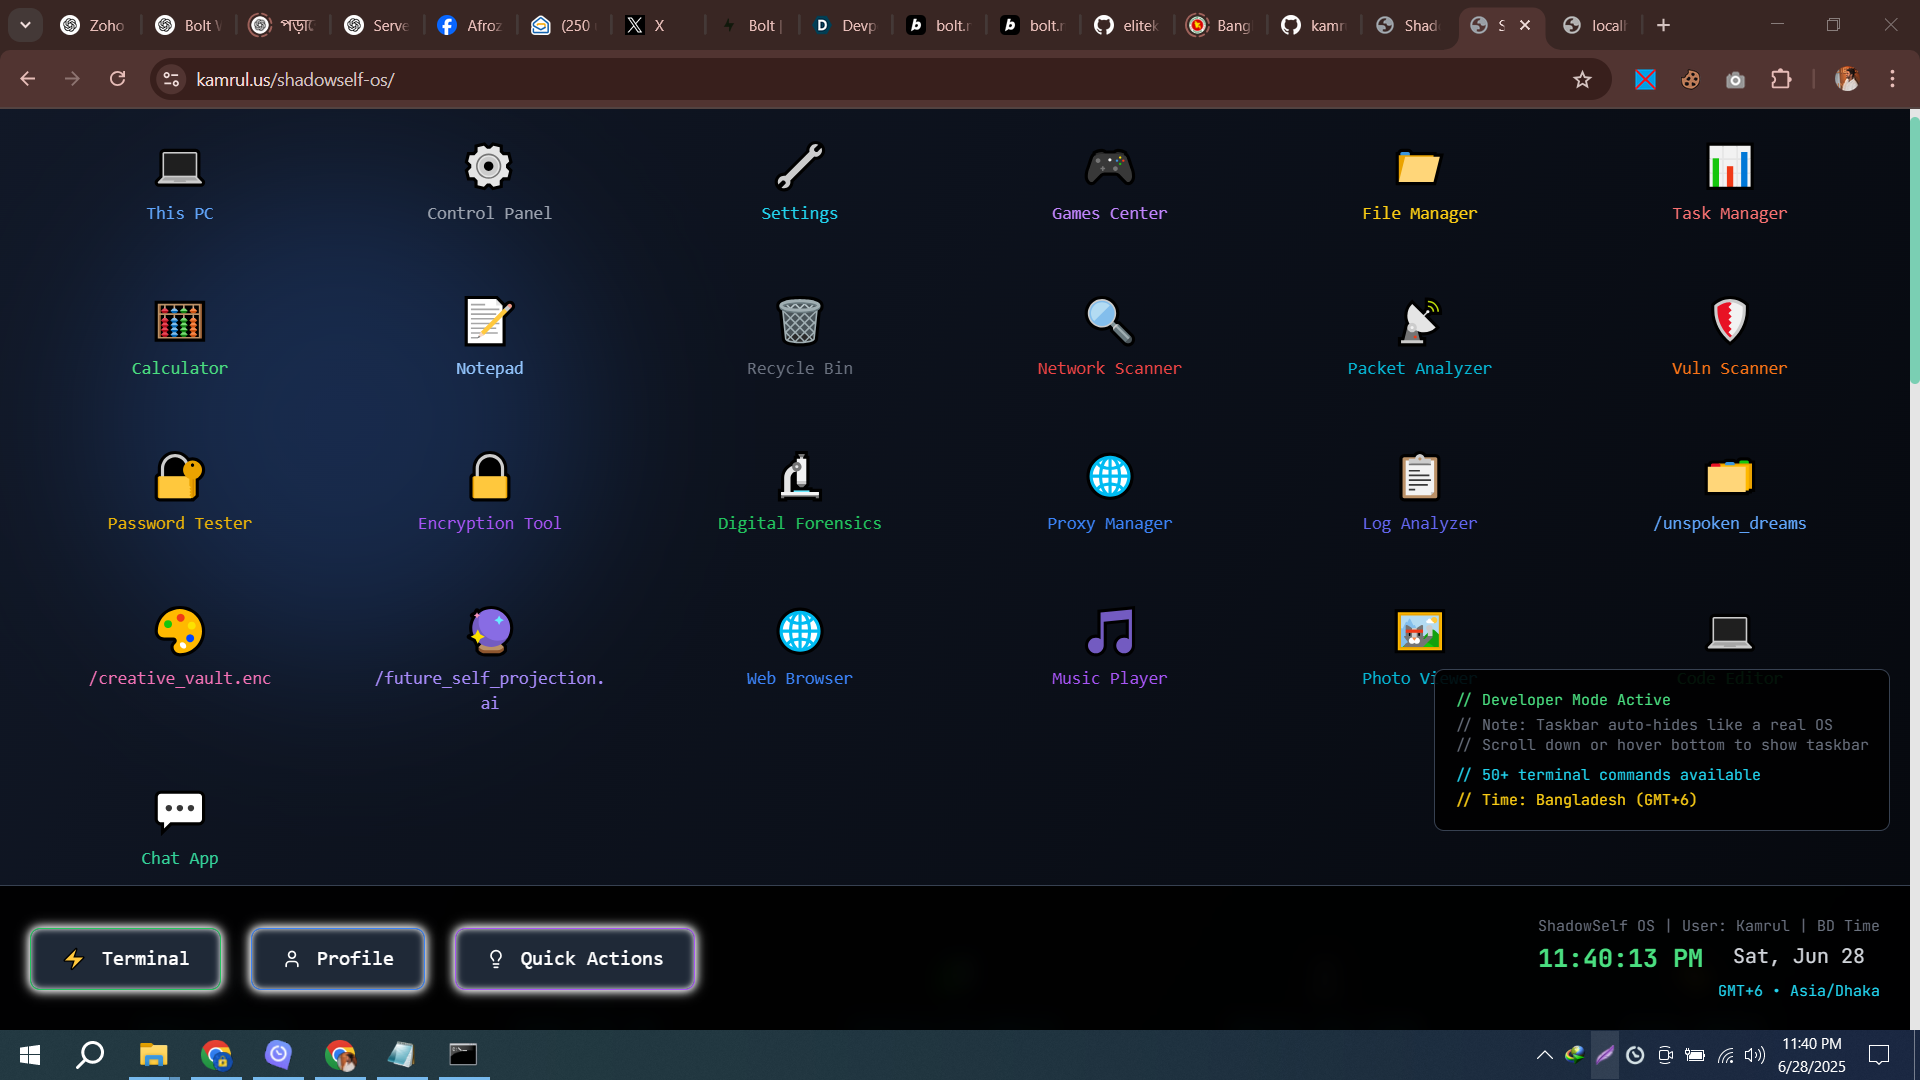This screenshot has height=1080, width=1920.
Task: Launch the Packet Analyzer icon
Action: pyautogui.click(x=1419, y=322)
